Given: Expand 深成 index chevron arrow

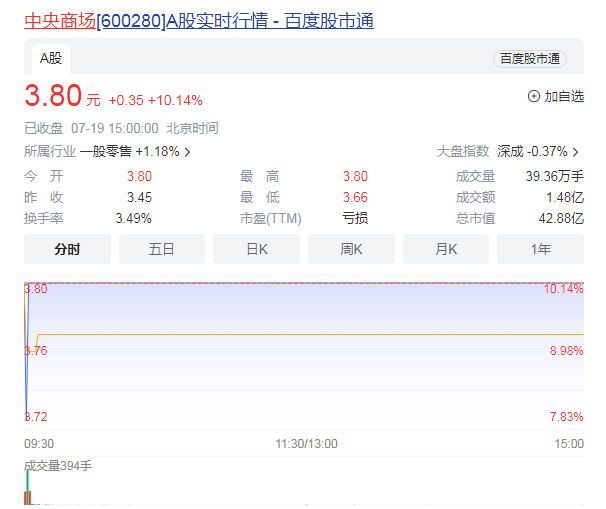Looking at the screenshot, I should click(x=575, y=152).
